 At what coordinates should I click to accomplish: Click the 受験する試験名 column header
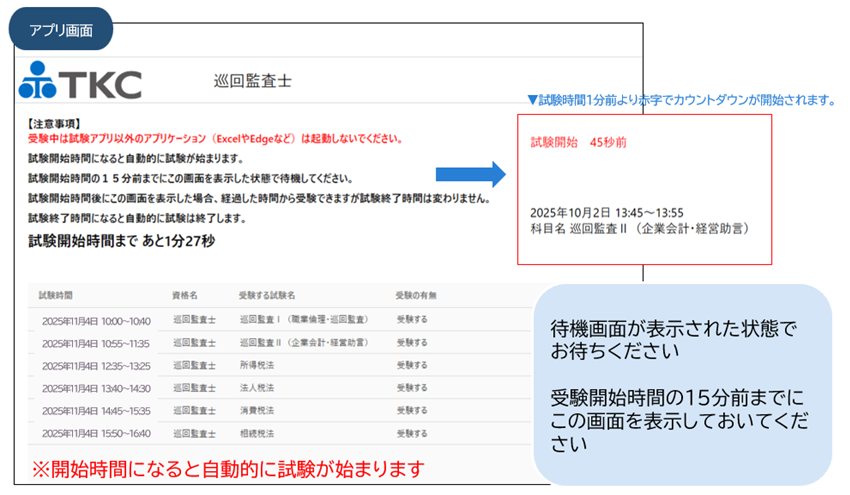(x=267, y=295)
